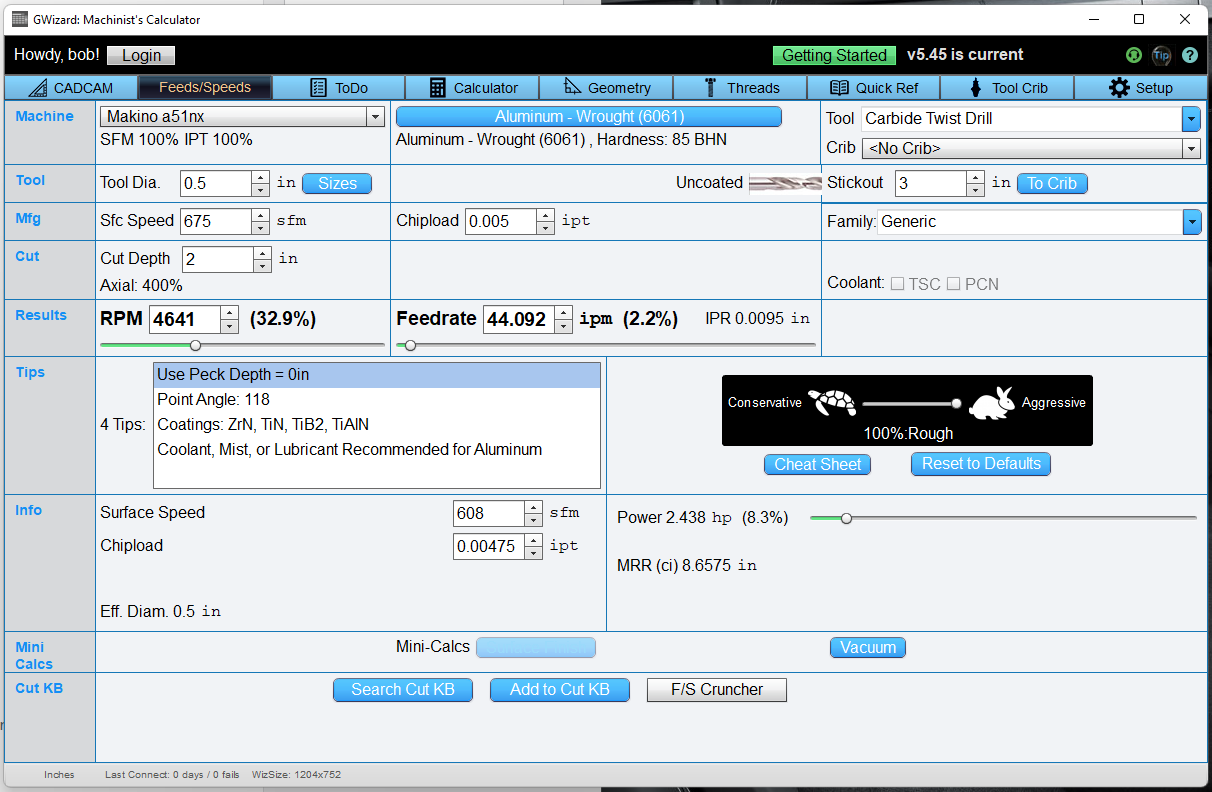Click the conservative-aggressive slider handle
The height and width of the screenshot is (792, 1212).
(x=956, y=403)
